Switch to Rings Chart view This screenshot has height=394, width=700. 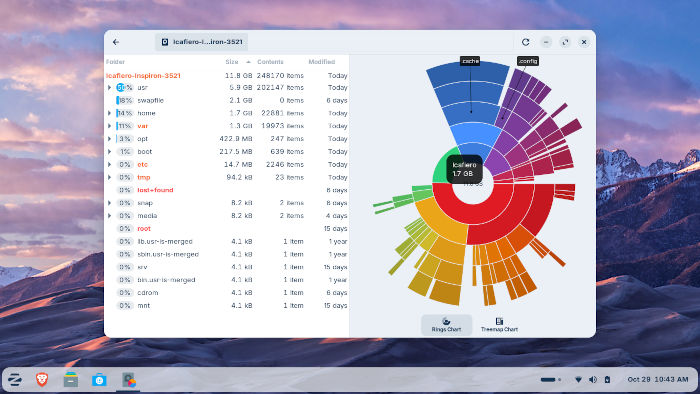click(446, 325)
